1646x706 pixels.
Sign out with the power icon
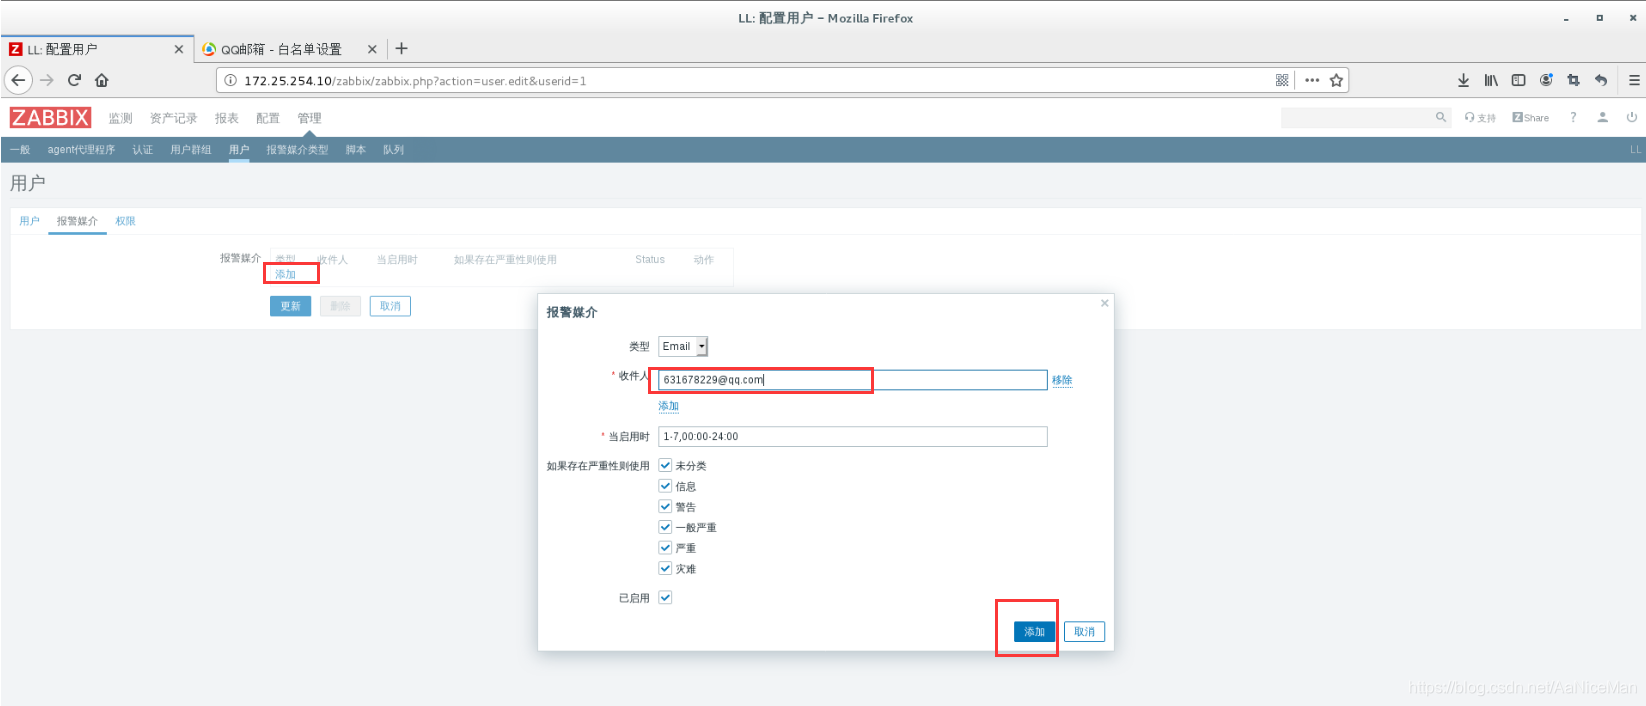[1631, 117]
